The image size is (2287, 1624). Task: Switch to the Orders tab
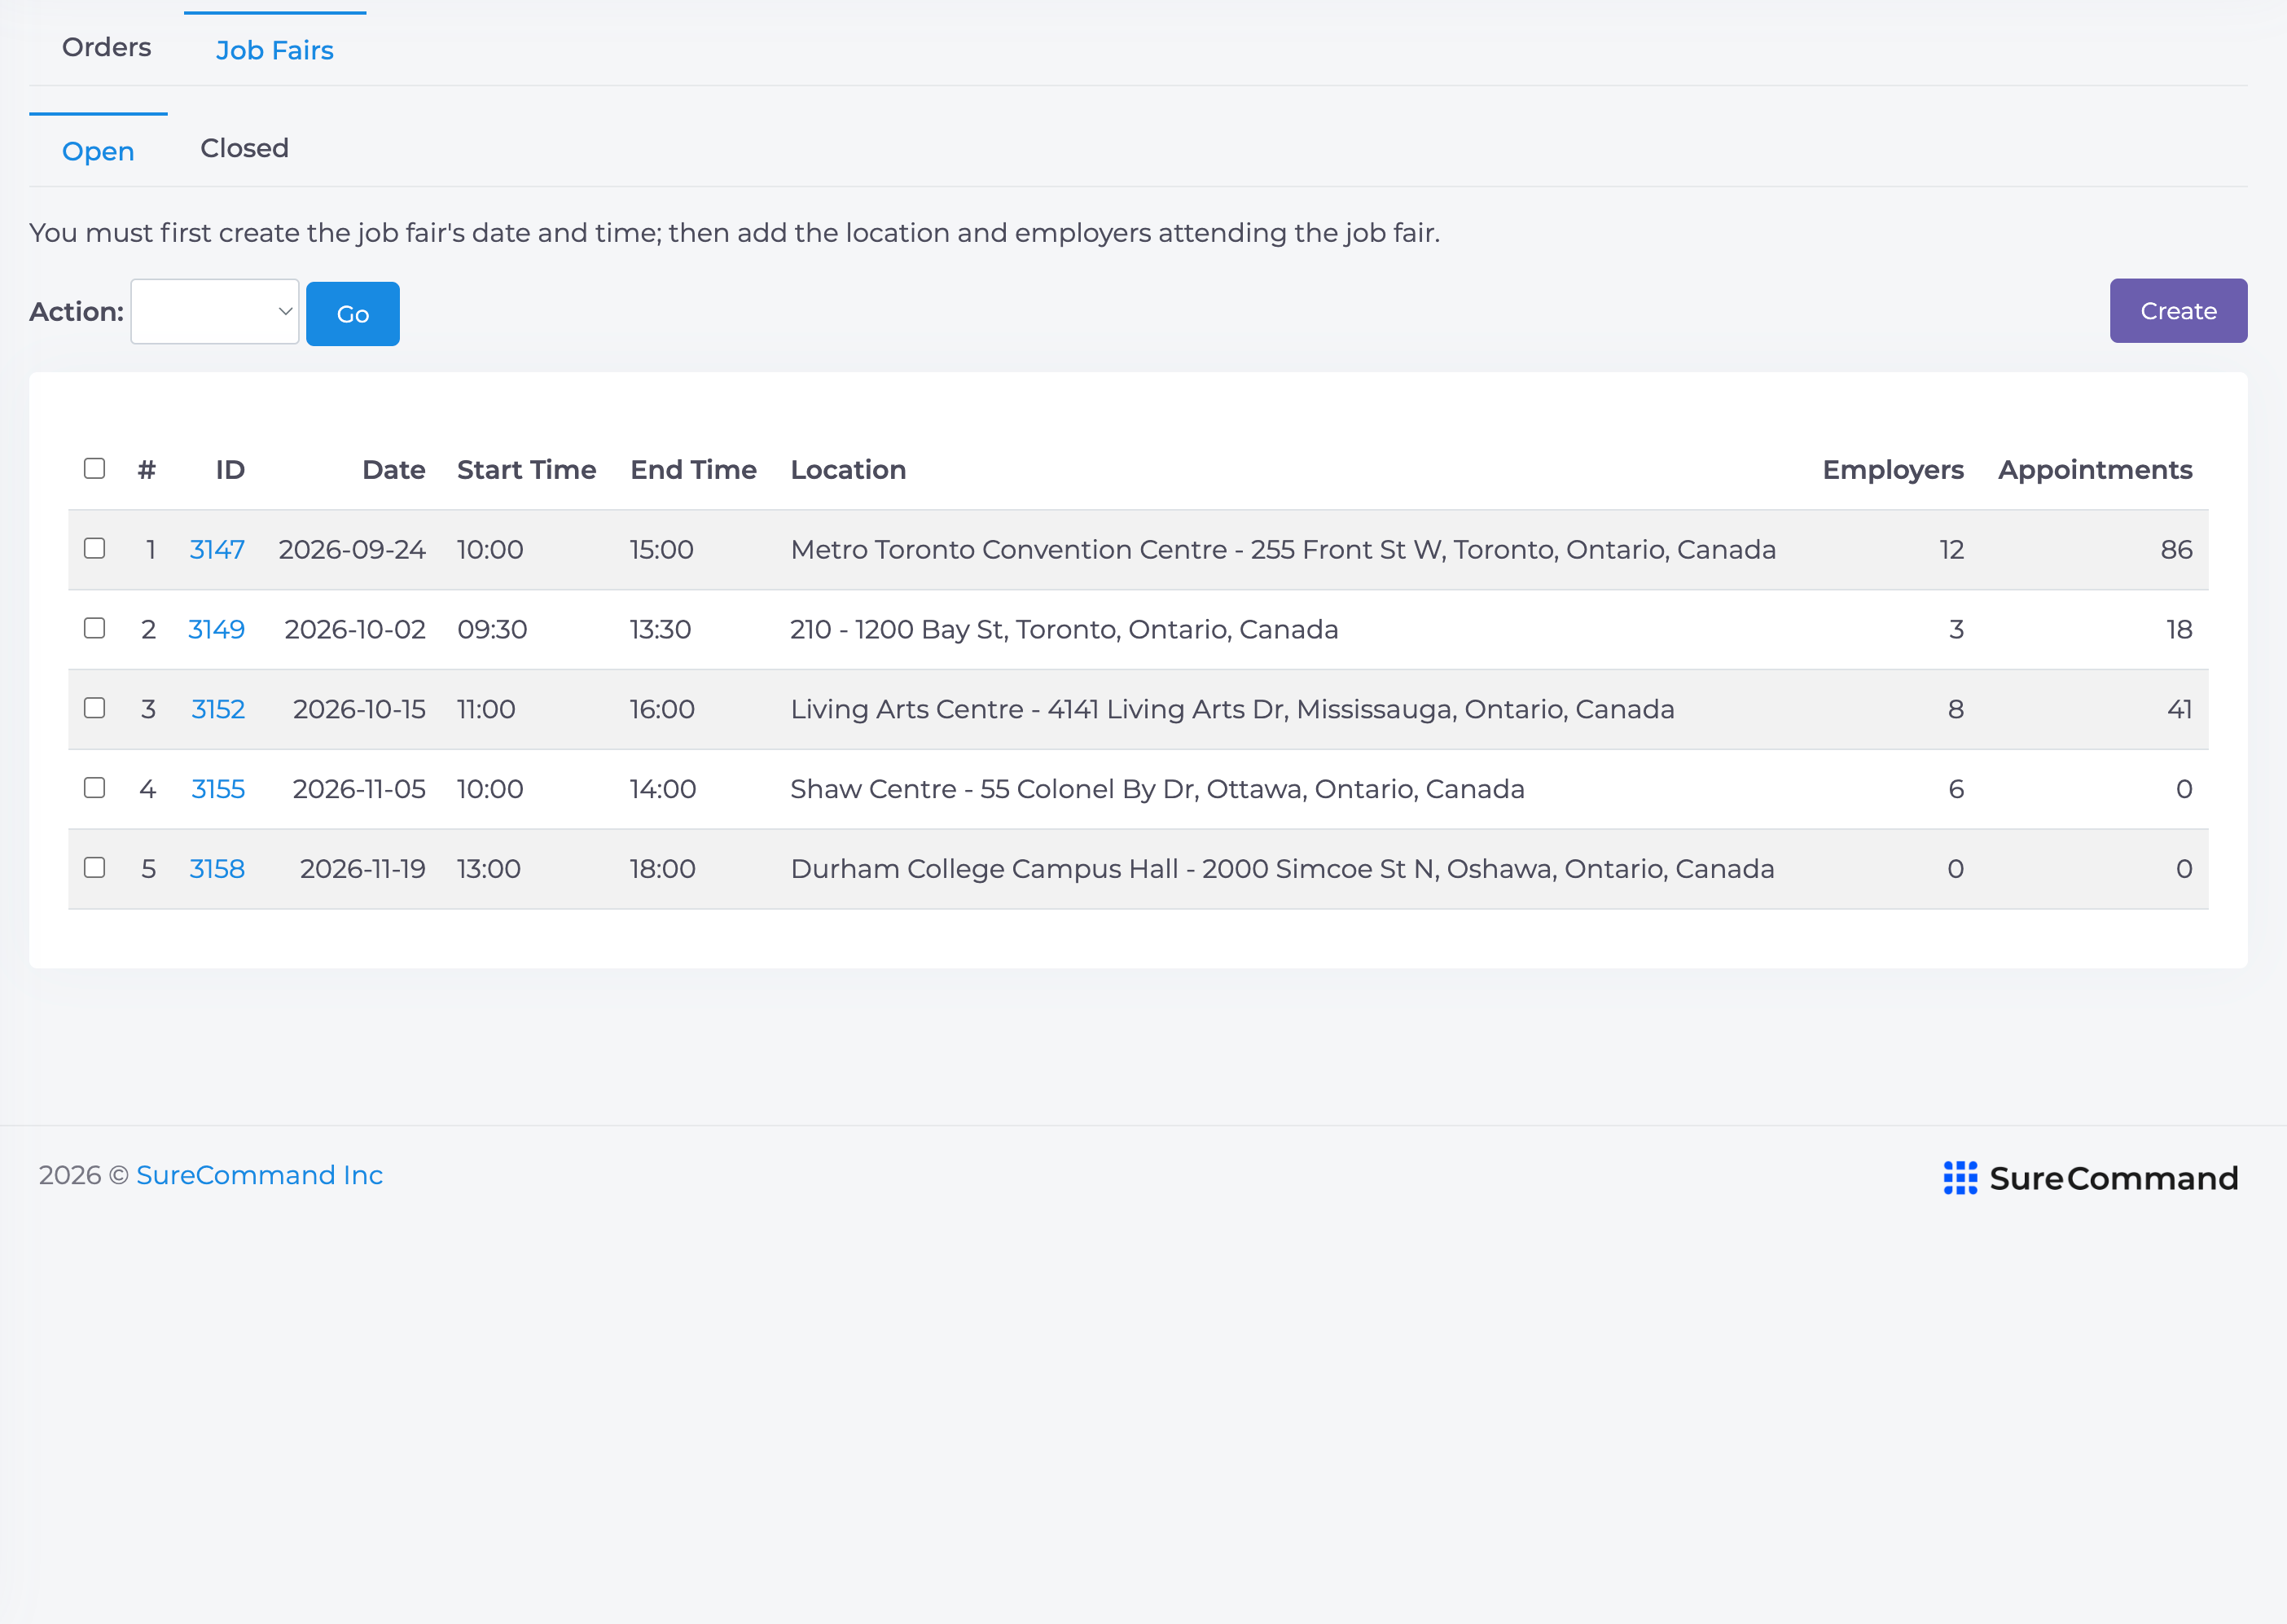click(x=106, y=47)
